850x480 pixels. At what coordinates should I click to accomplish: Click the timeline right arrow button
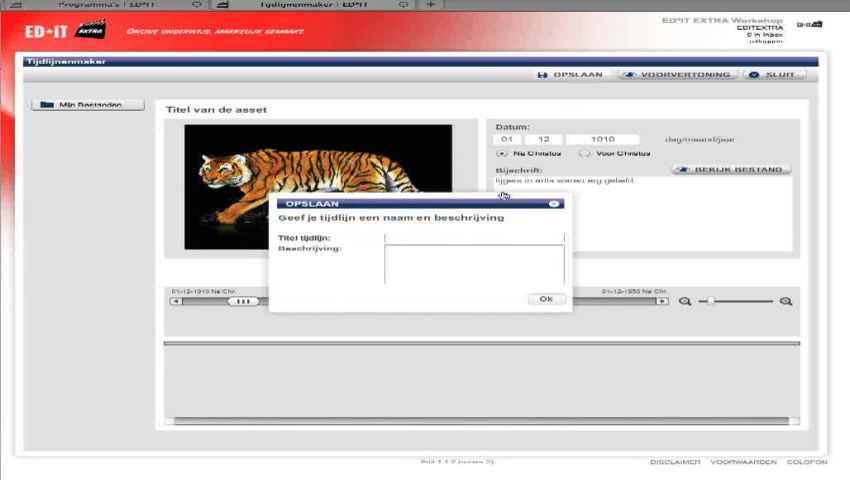tap(662, 301)
